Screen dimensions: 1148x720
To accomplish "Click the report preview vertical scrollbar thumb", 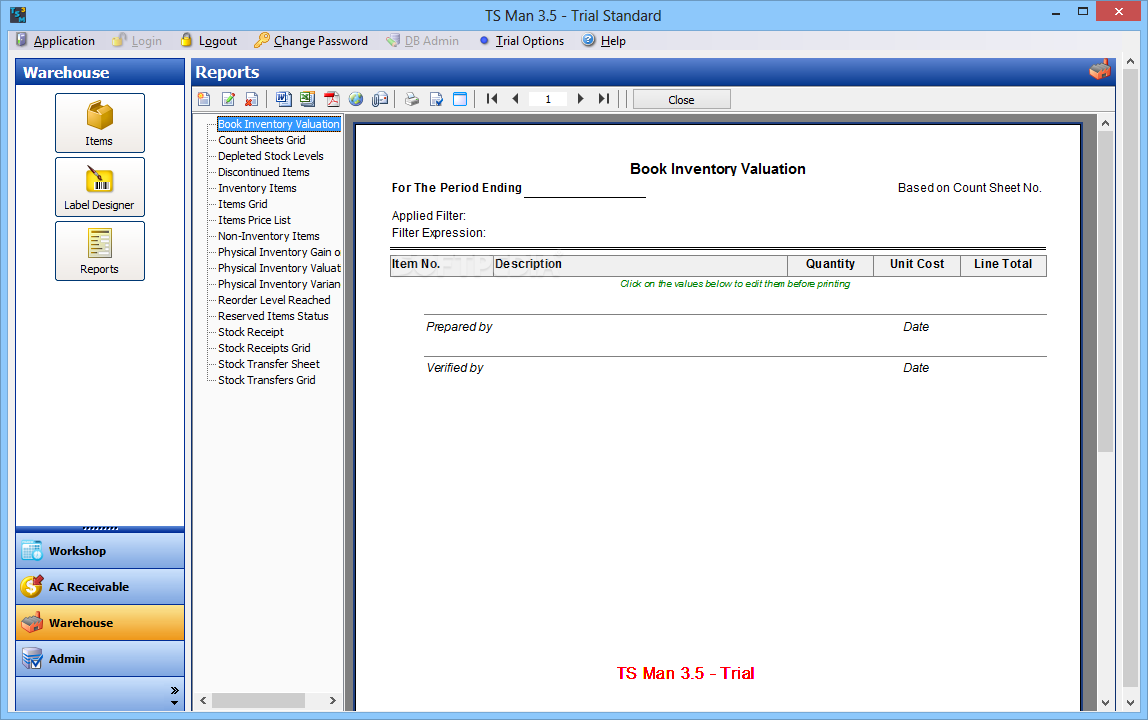I will [1106, 292].
